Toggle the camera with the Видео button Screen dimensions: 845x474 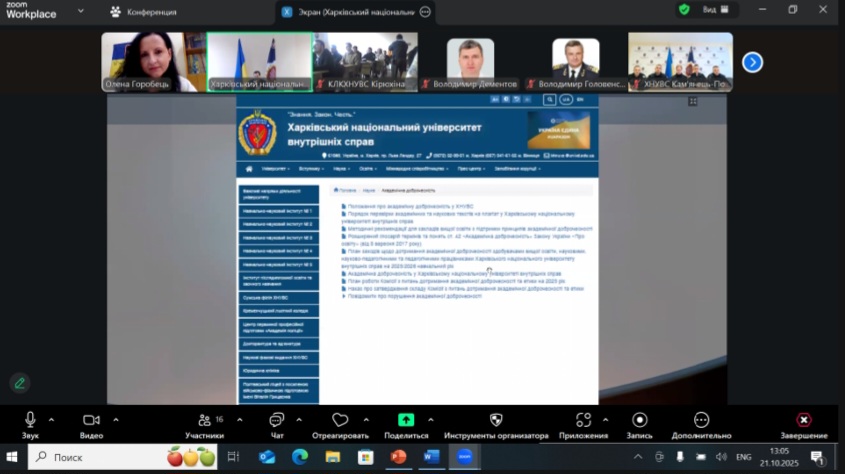91,420
